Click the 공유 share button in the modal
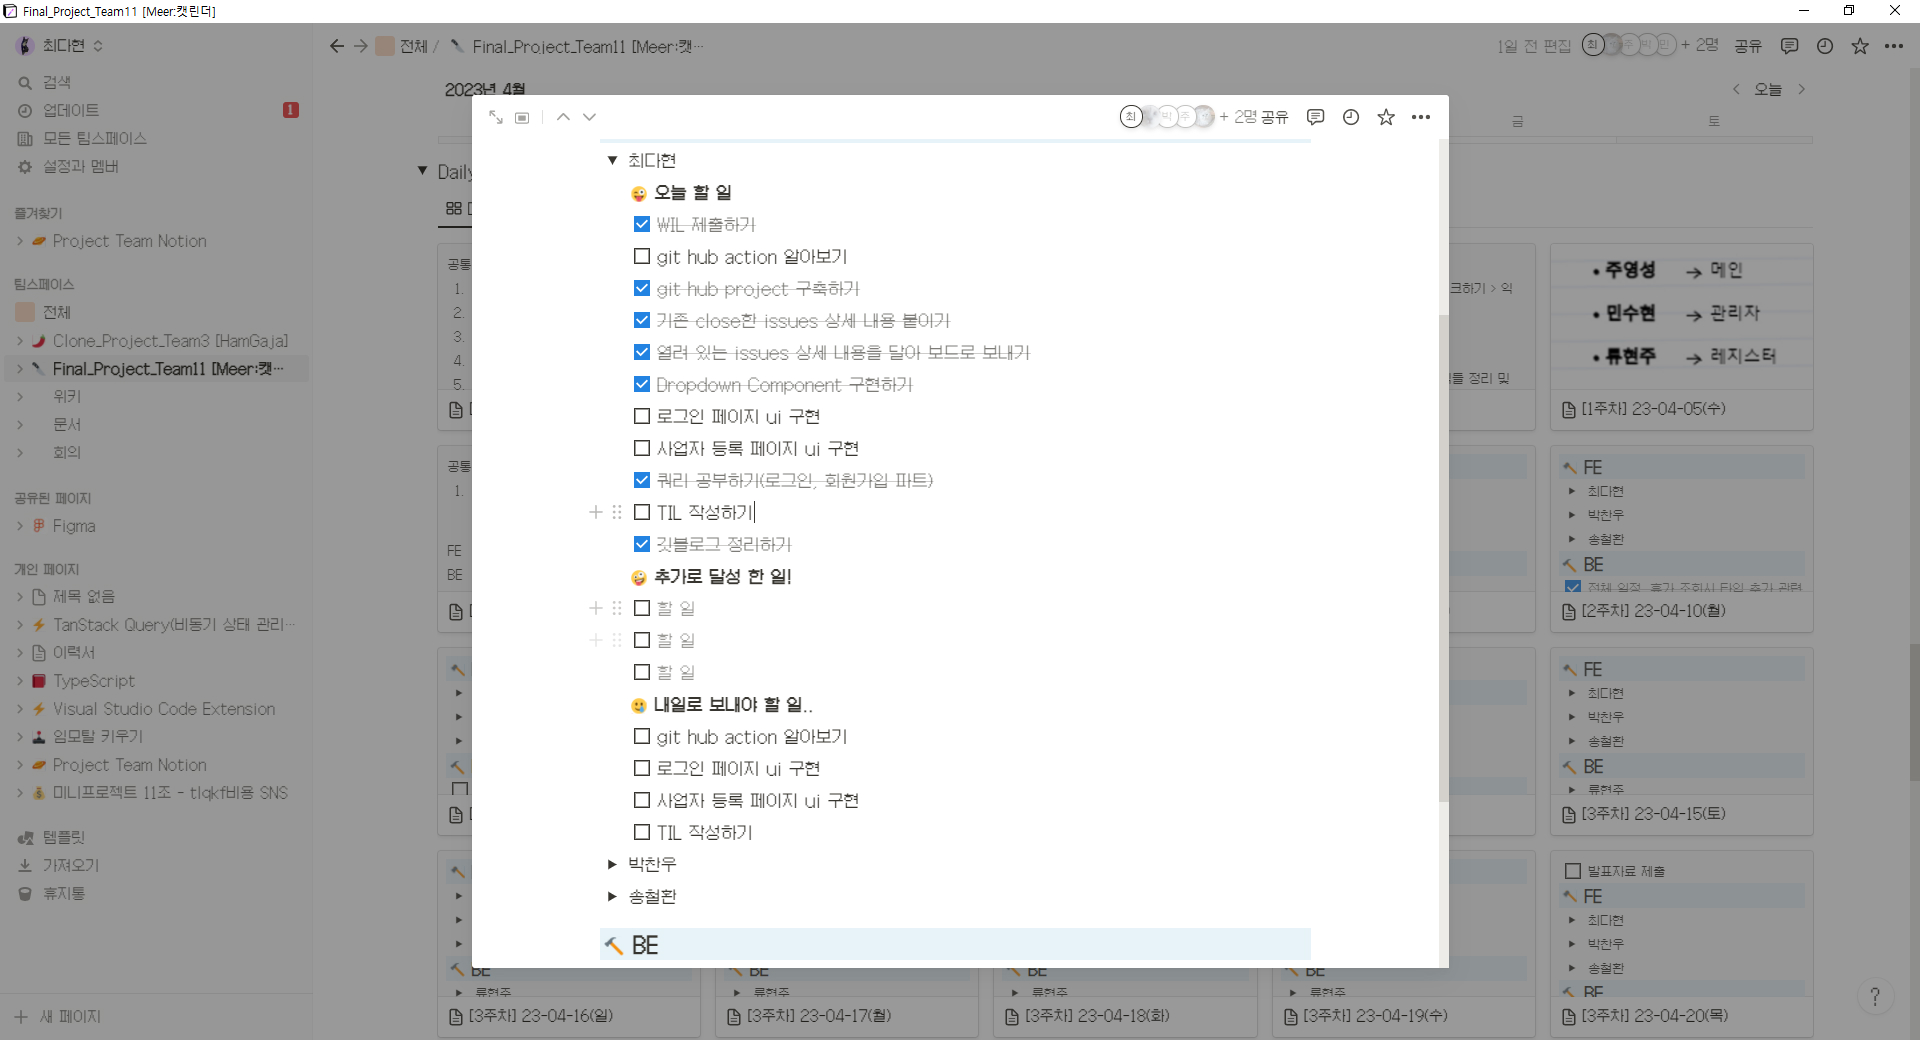This screenshot has height=1040, width=1920. (x=1274, y=117)
